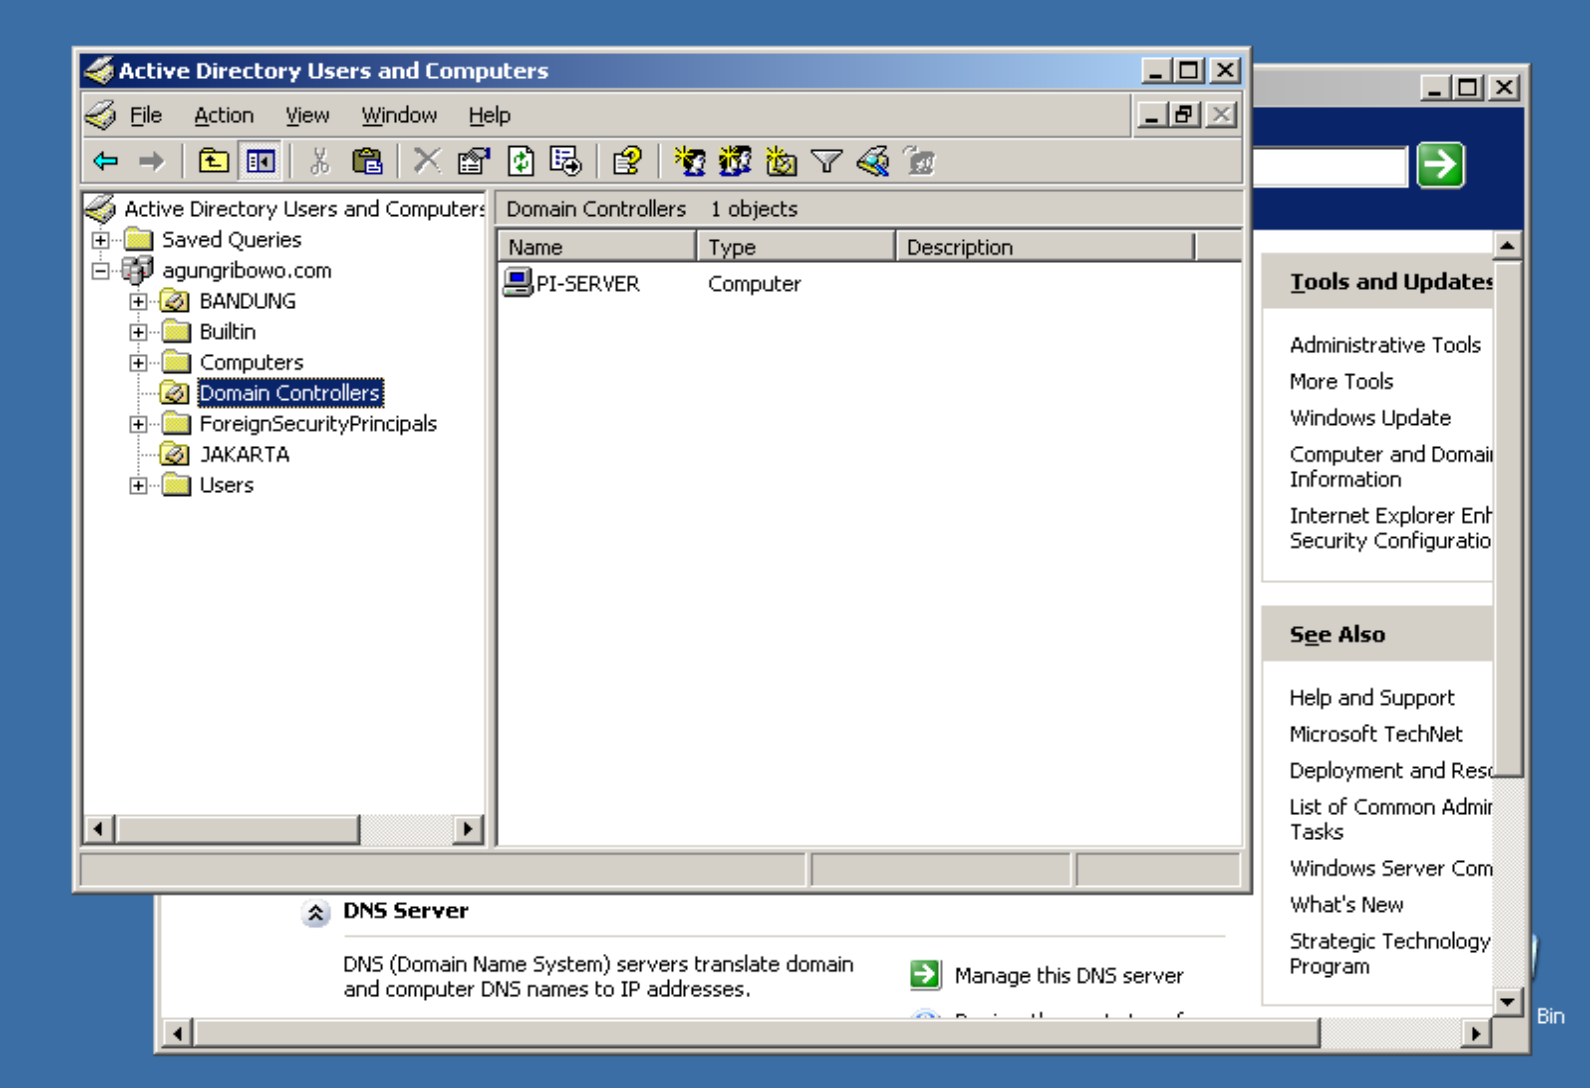This screenshot has height=1088, width=1590.
Task: Click the Find objects toolbar icon
Action: pyautogui.click(x=873, y=161)
